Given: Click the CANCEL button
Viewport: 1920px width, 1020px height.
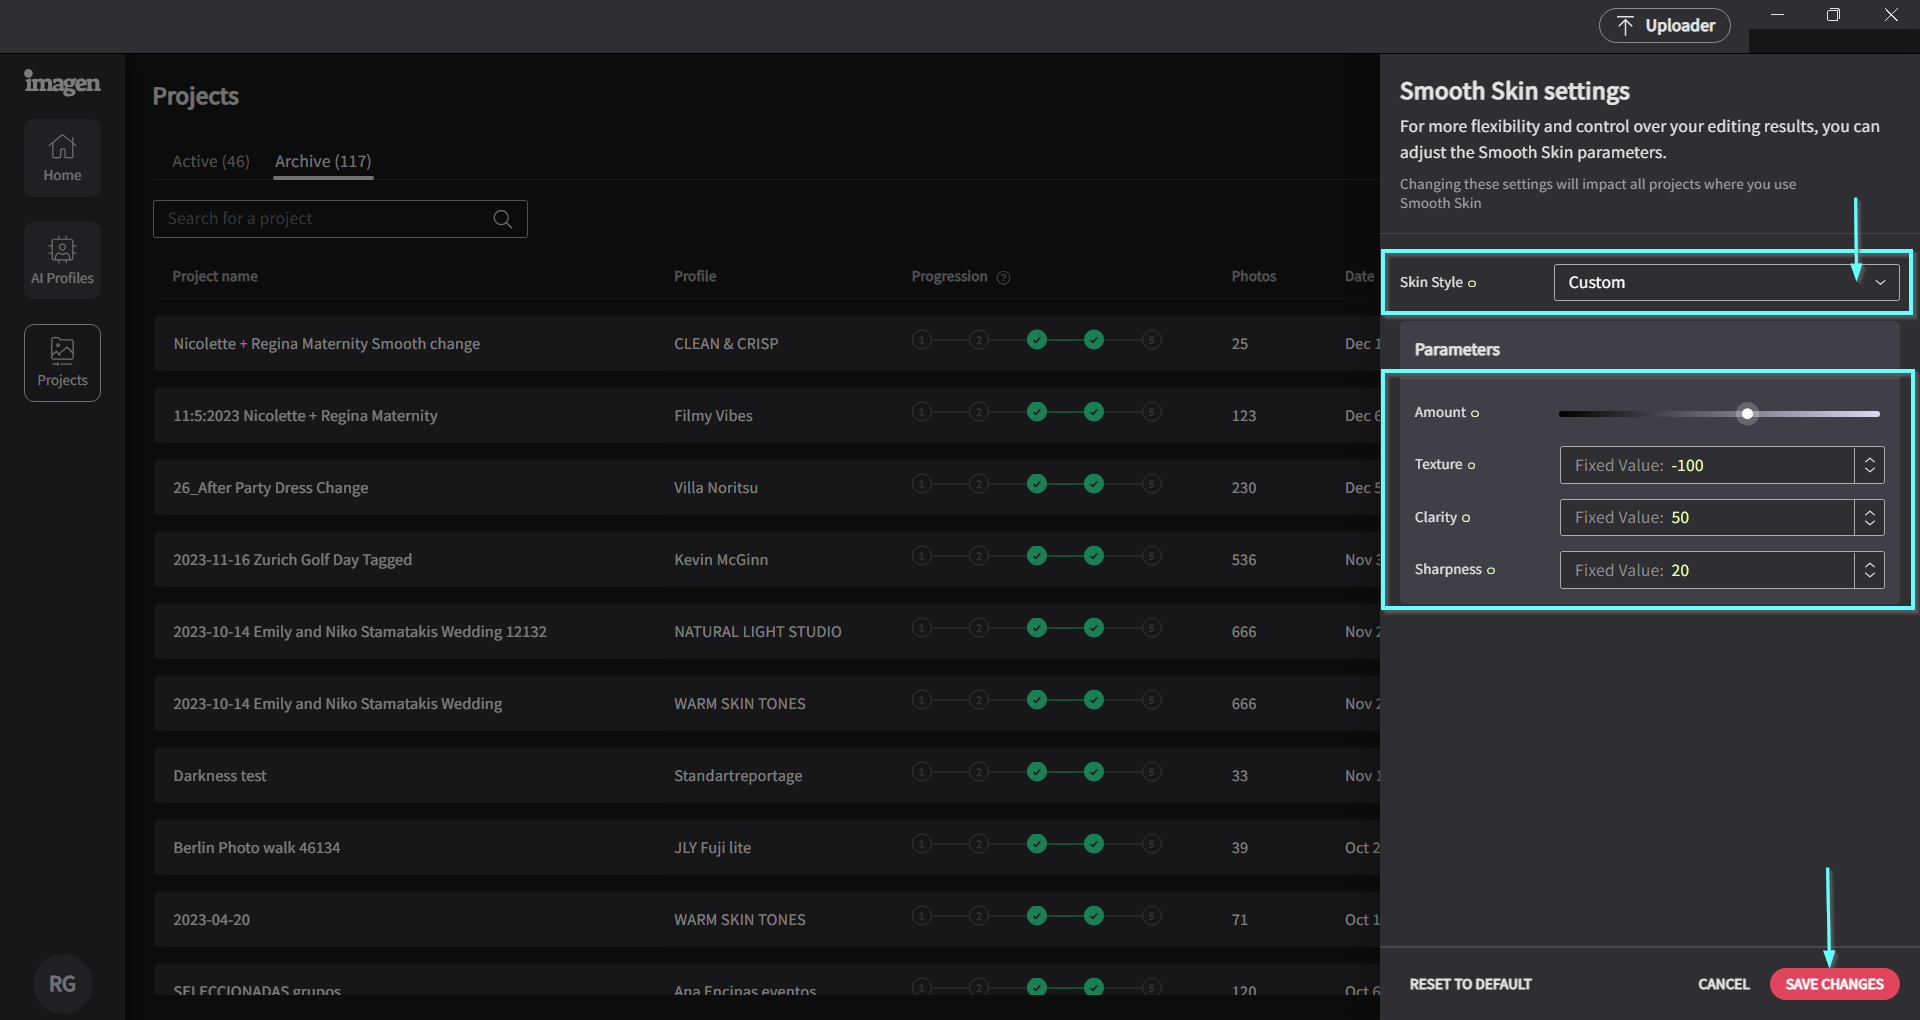Looking at the screenshot, I should point(1724,984).
